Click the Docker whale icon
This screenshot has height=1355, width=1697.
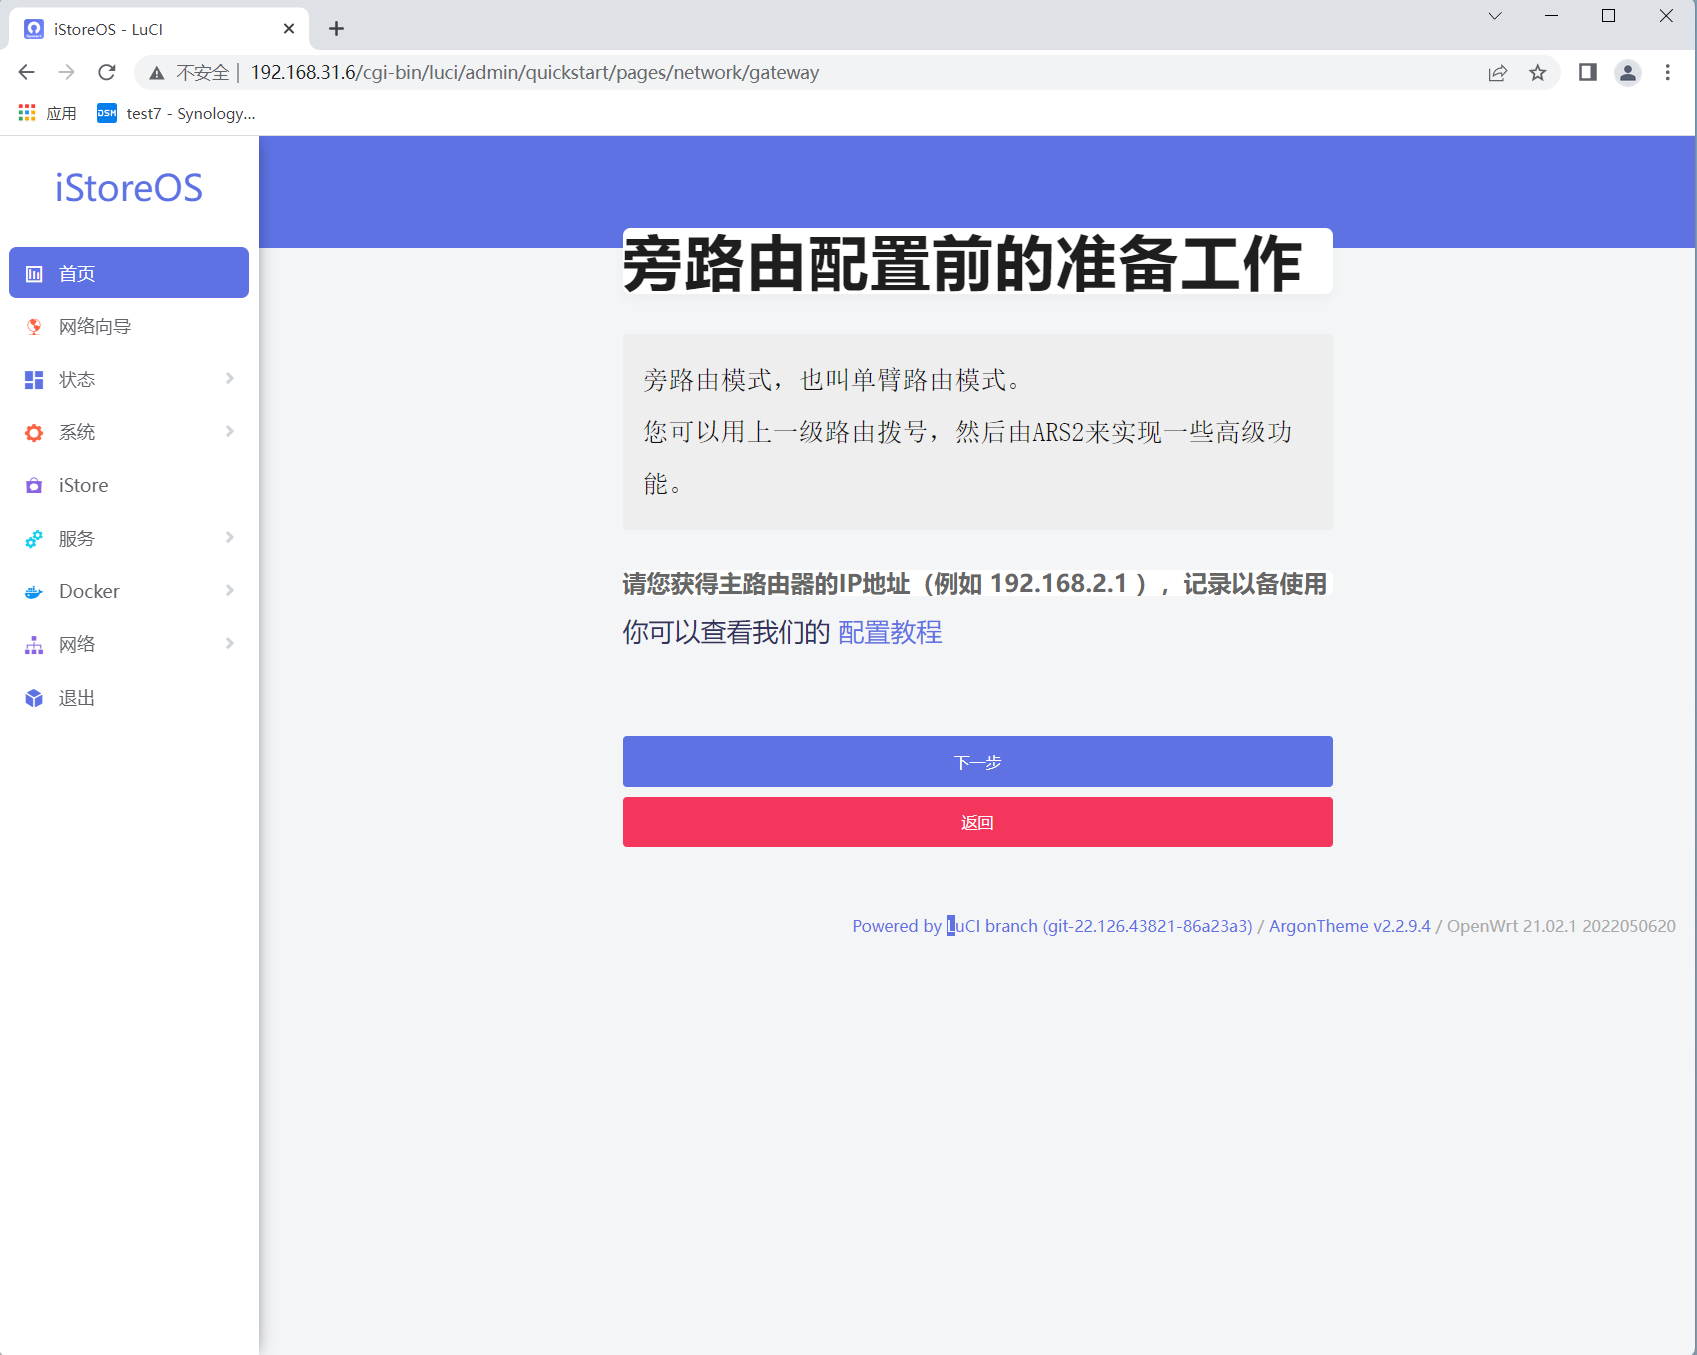[34, 592]
